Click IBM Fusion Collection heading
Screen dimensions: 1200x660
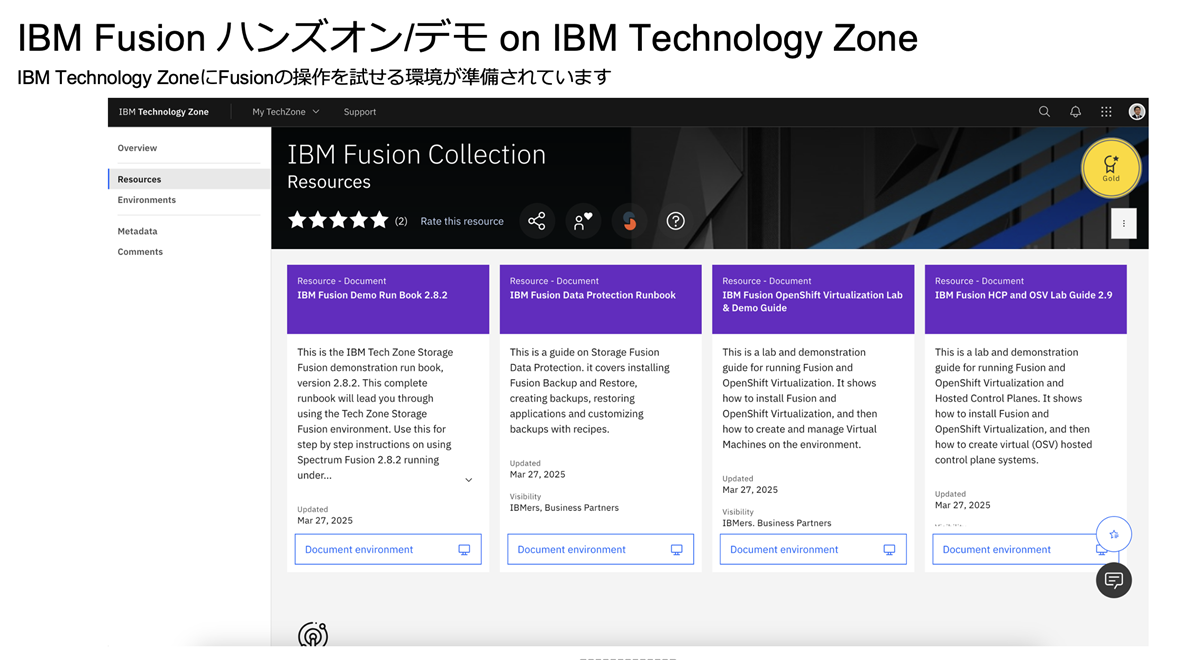(x=417, y=154)
